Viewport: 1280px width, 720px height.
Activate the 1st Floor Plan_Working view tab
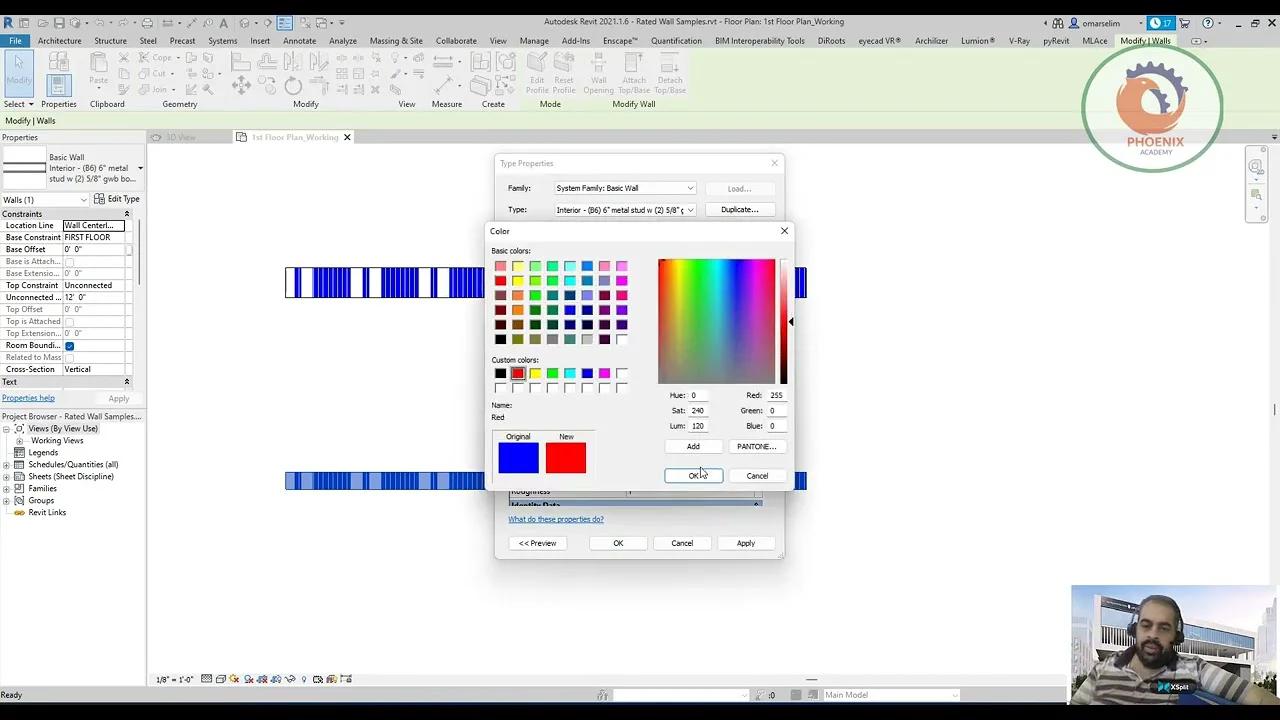pyautogui.click(x=292, y=137)
